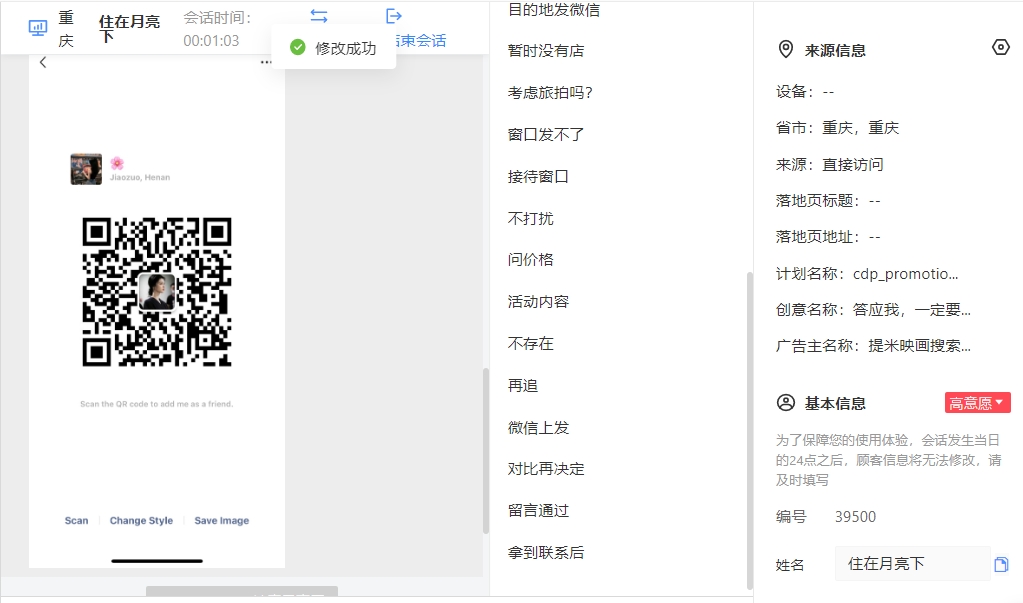
Task: Select quick reply 接待窗口
Action: pyautogui.click(x=538, y=176)
